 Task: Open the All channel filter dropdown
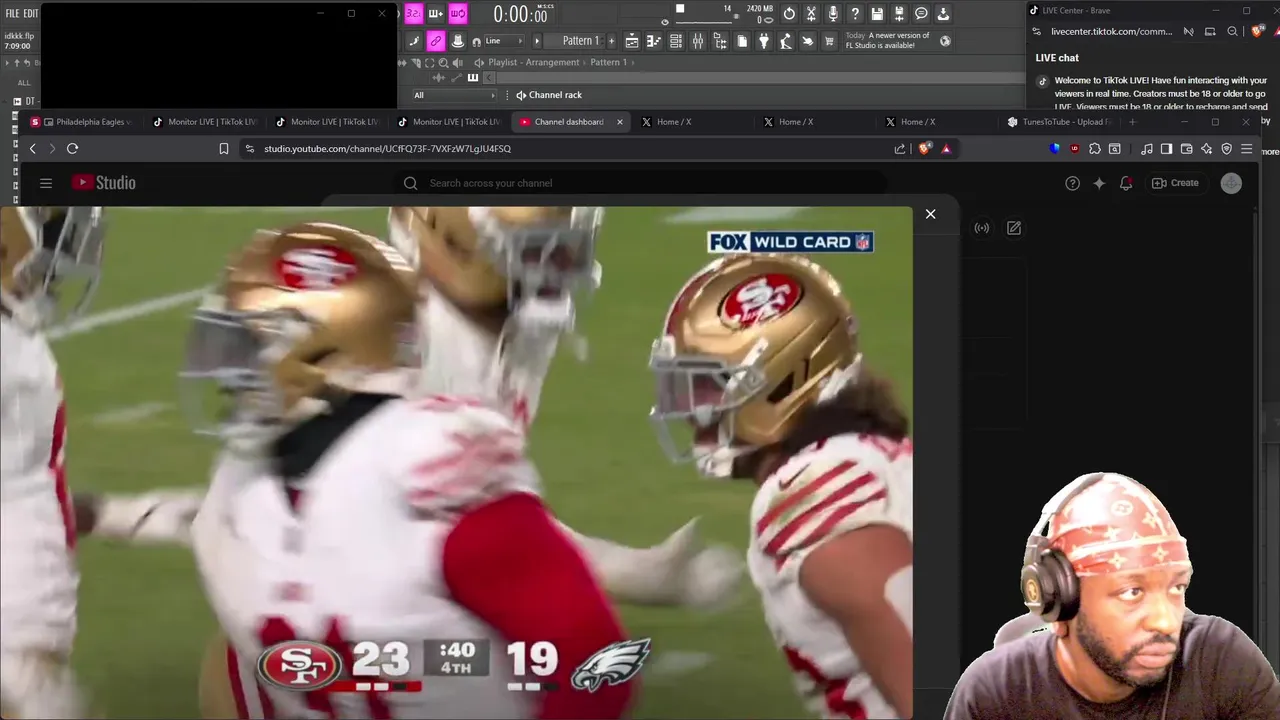tap(454, 95)
